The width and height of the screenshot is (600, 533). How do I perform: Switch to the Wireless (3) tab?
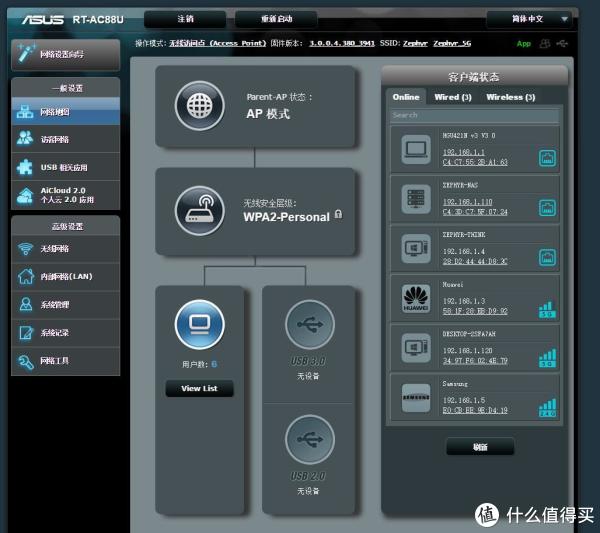point(511,97)
